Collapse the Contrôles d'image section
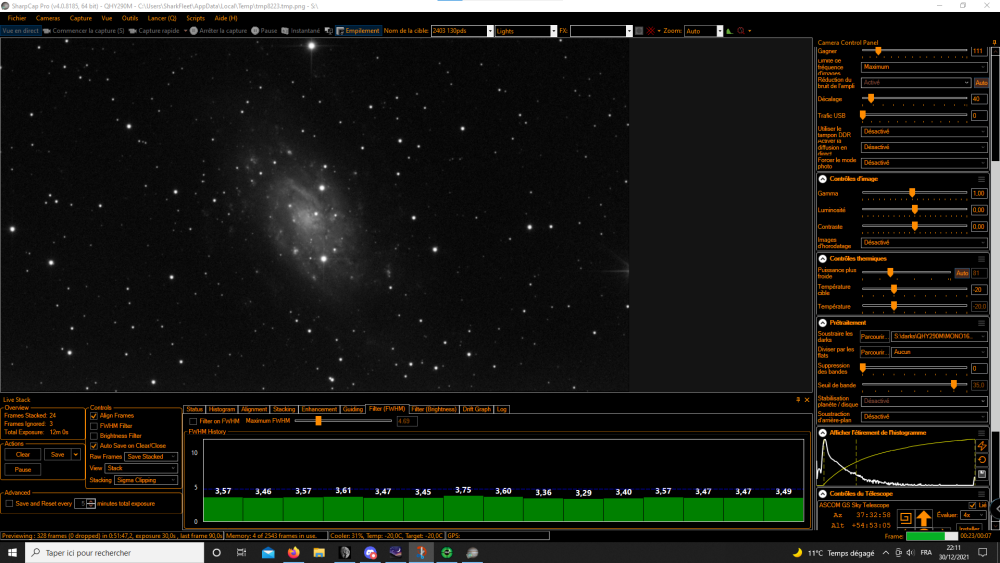The image size is (1000, 563). click(x=823, y=179)
